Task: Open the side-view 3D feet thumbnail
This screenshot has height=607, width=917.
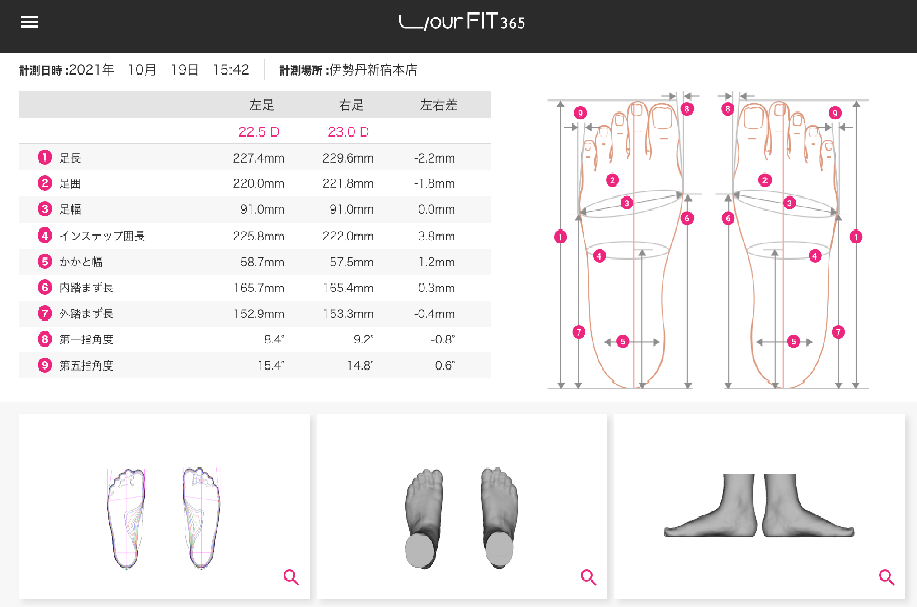Action: tap(760, 506)
